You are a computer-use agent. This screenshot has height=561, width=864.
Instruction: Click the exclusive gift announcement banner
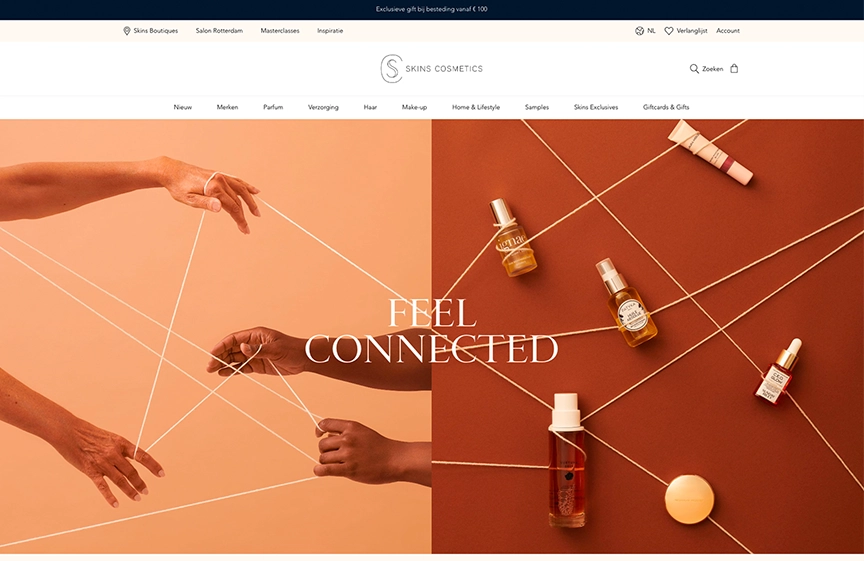(x=432, y=9)
